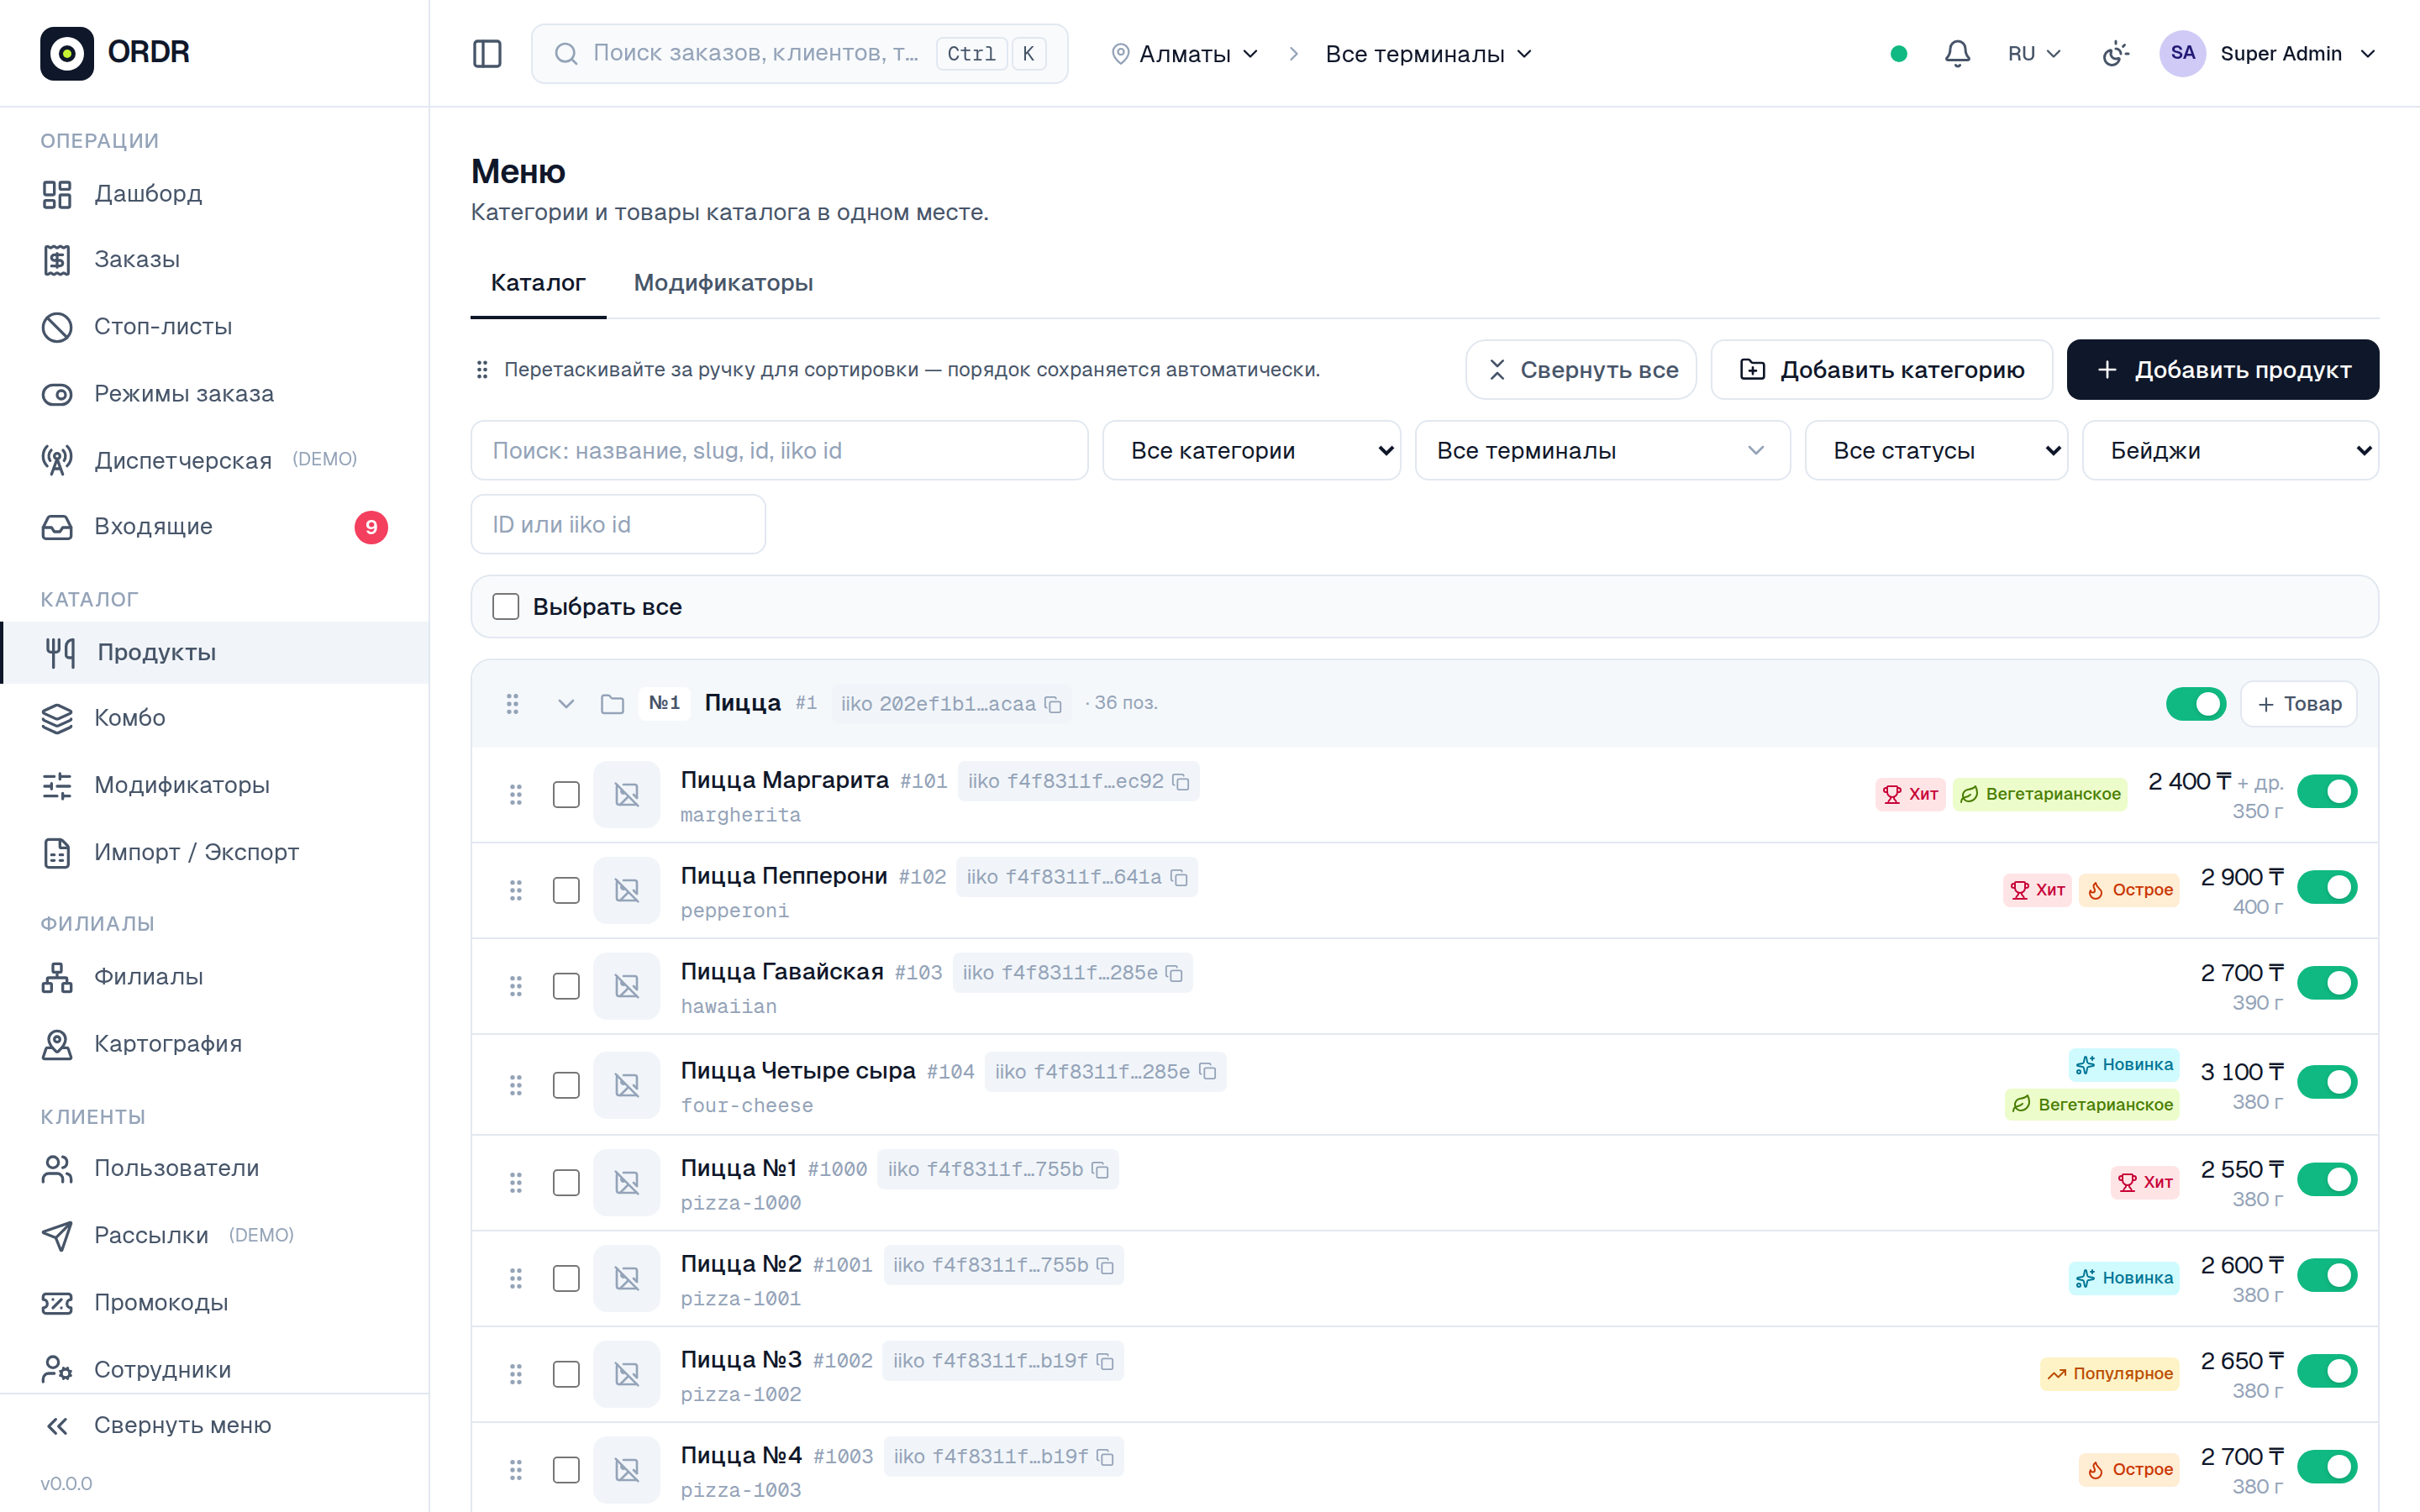Open the Алматы city dropdown
2420x1512 pixels.
(x=1185, y=54)
